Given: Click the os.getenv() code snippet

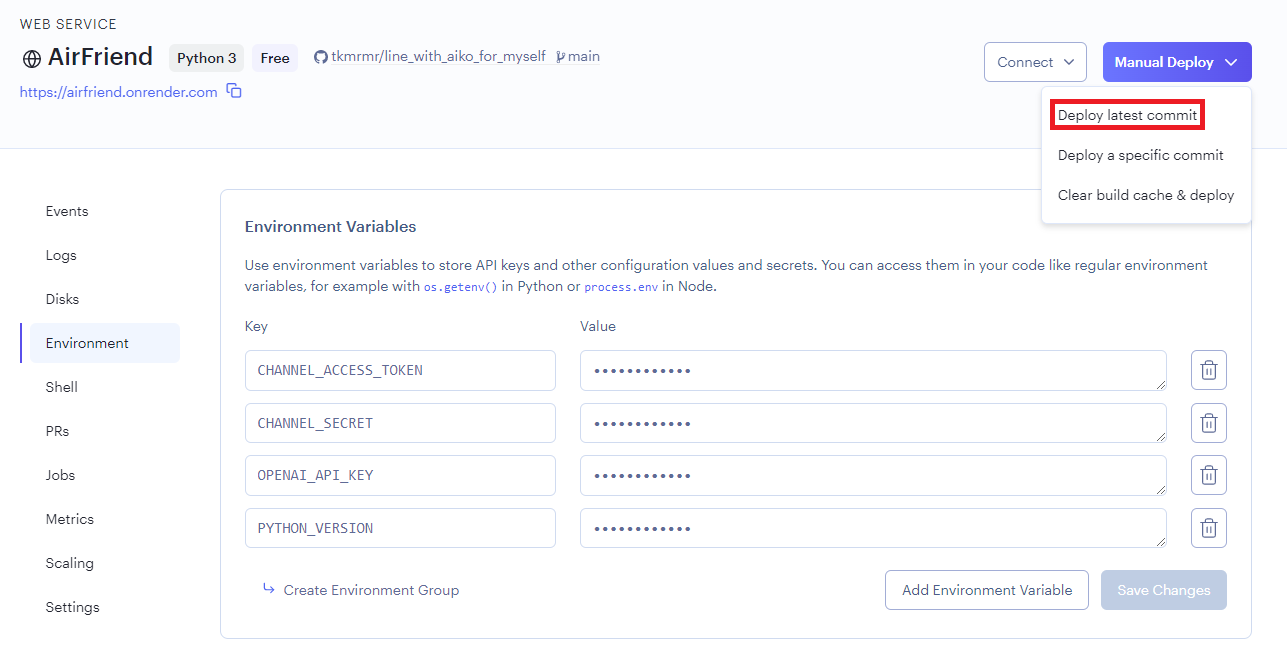Looking at the screenshot, I should click(x=461, y=286).
